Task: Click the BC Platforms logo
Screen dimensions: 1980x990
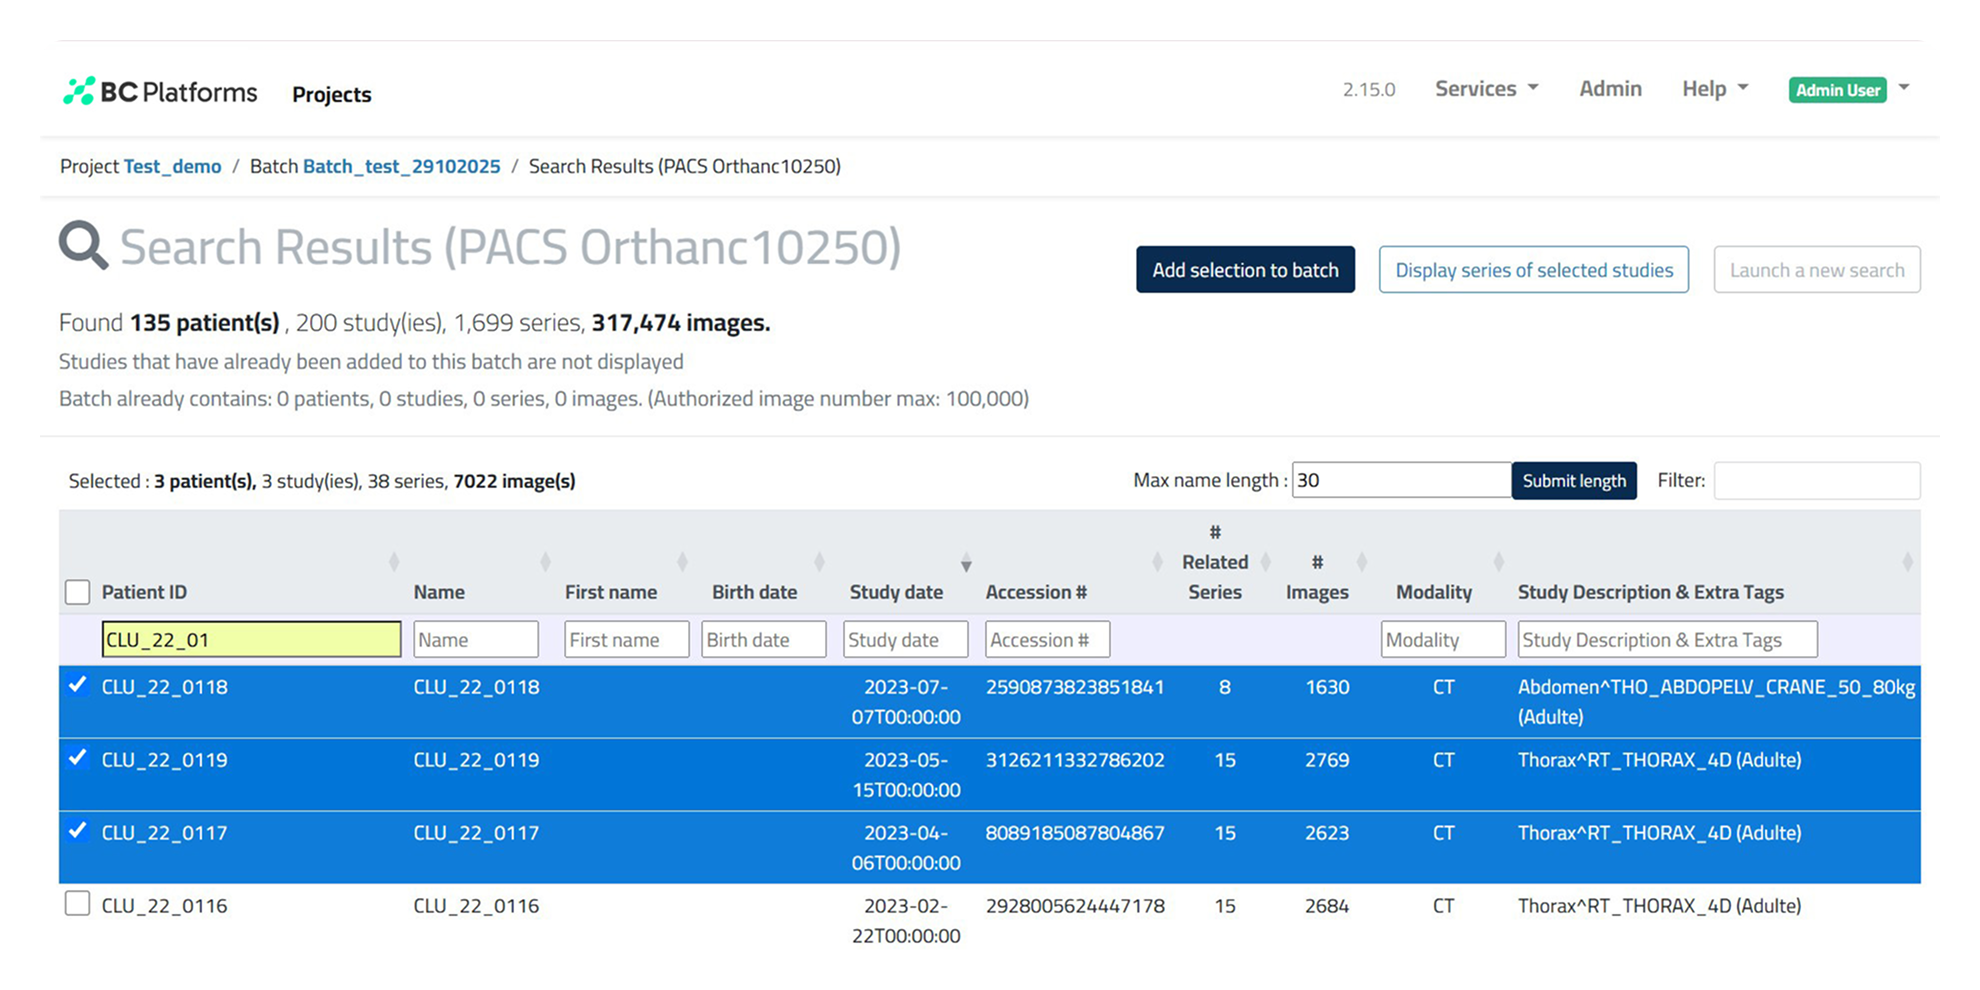Action: (x=160, y=92)
